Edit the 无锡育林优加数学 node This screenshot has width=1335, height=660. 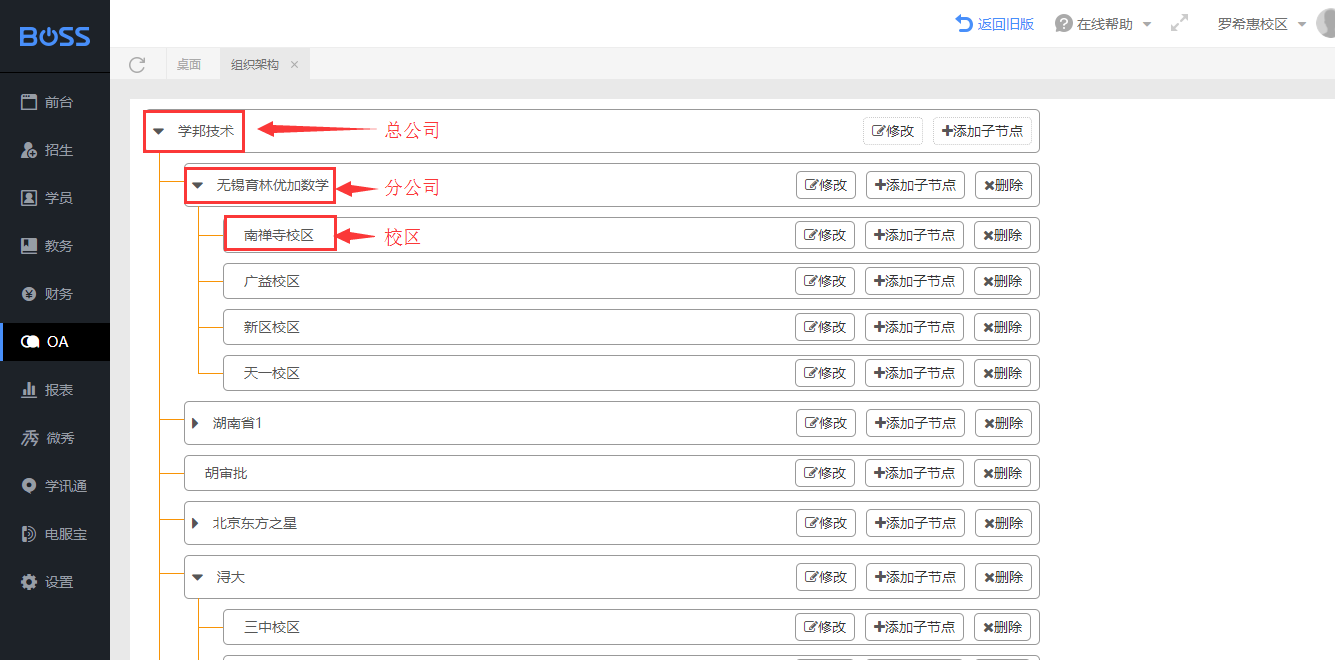826,185
